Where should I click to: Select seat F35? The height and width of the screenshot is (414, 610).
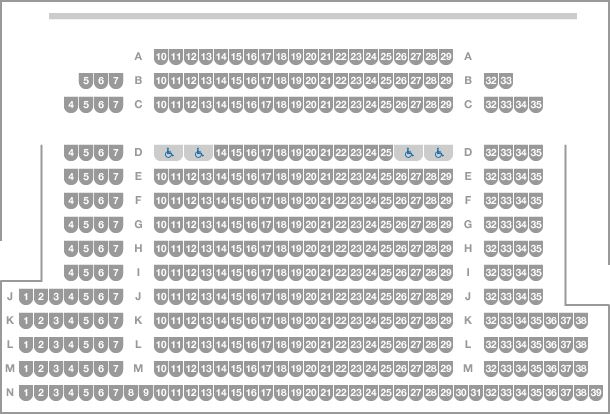pyautogui.click(x=536, y=201)
